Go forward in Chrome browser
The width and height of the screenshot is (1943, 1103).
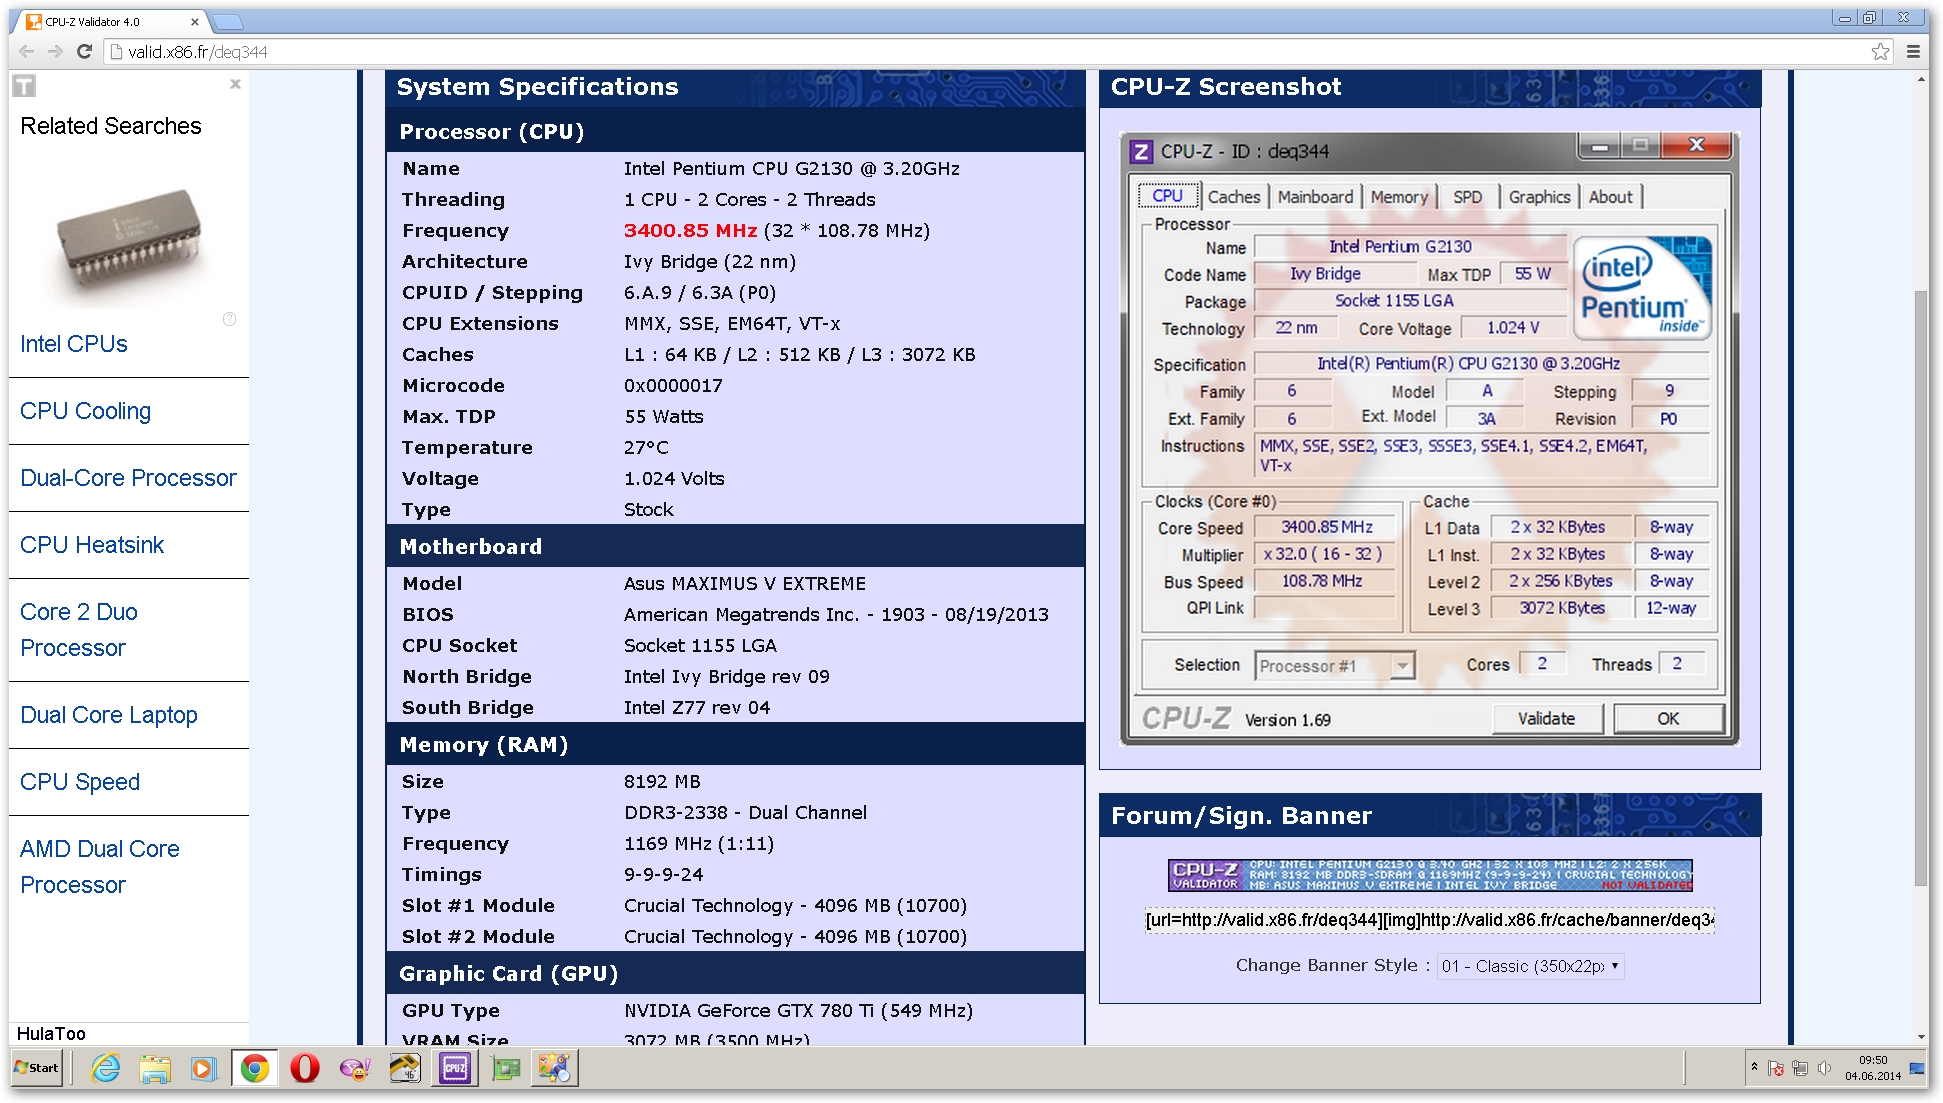55,52
